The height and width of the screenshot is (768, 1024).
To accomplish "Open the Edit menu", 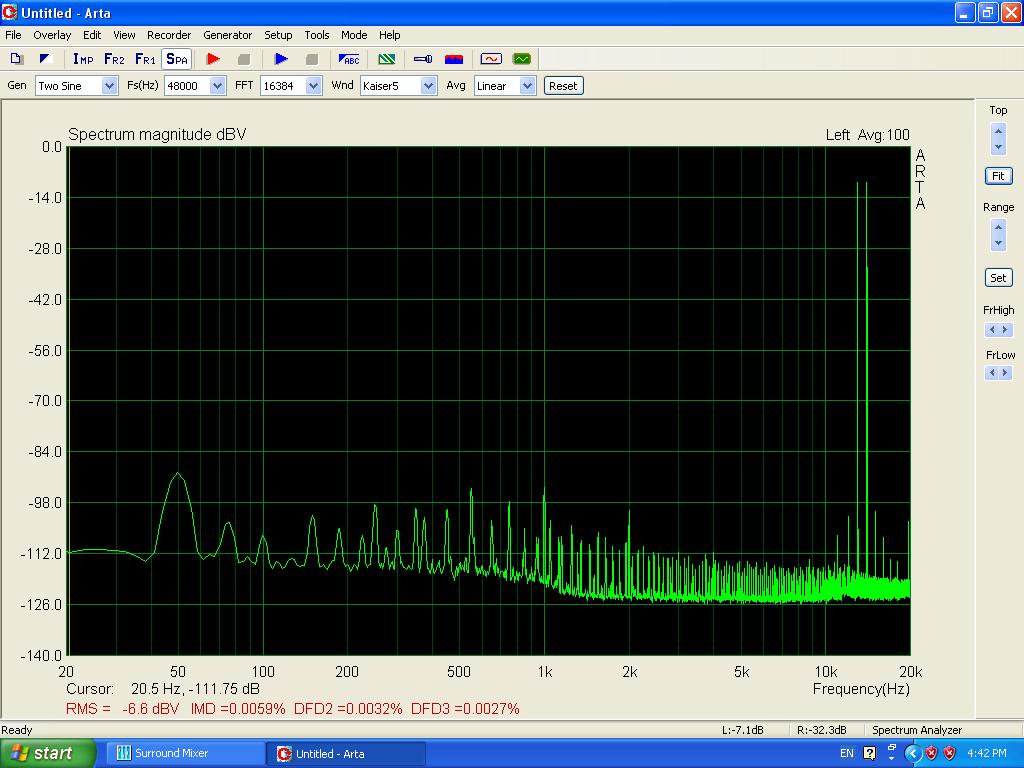I will [x=92, y=35].
